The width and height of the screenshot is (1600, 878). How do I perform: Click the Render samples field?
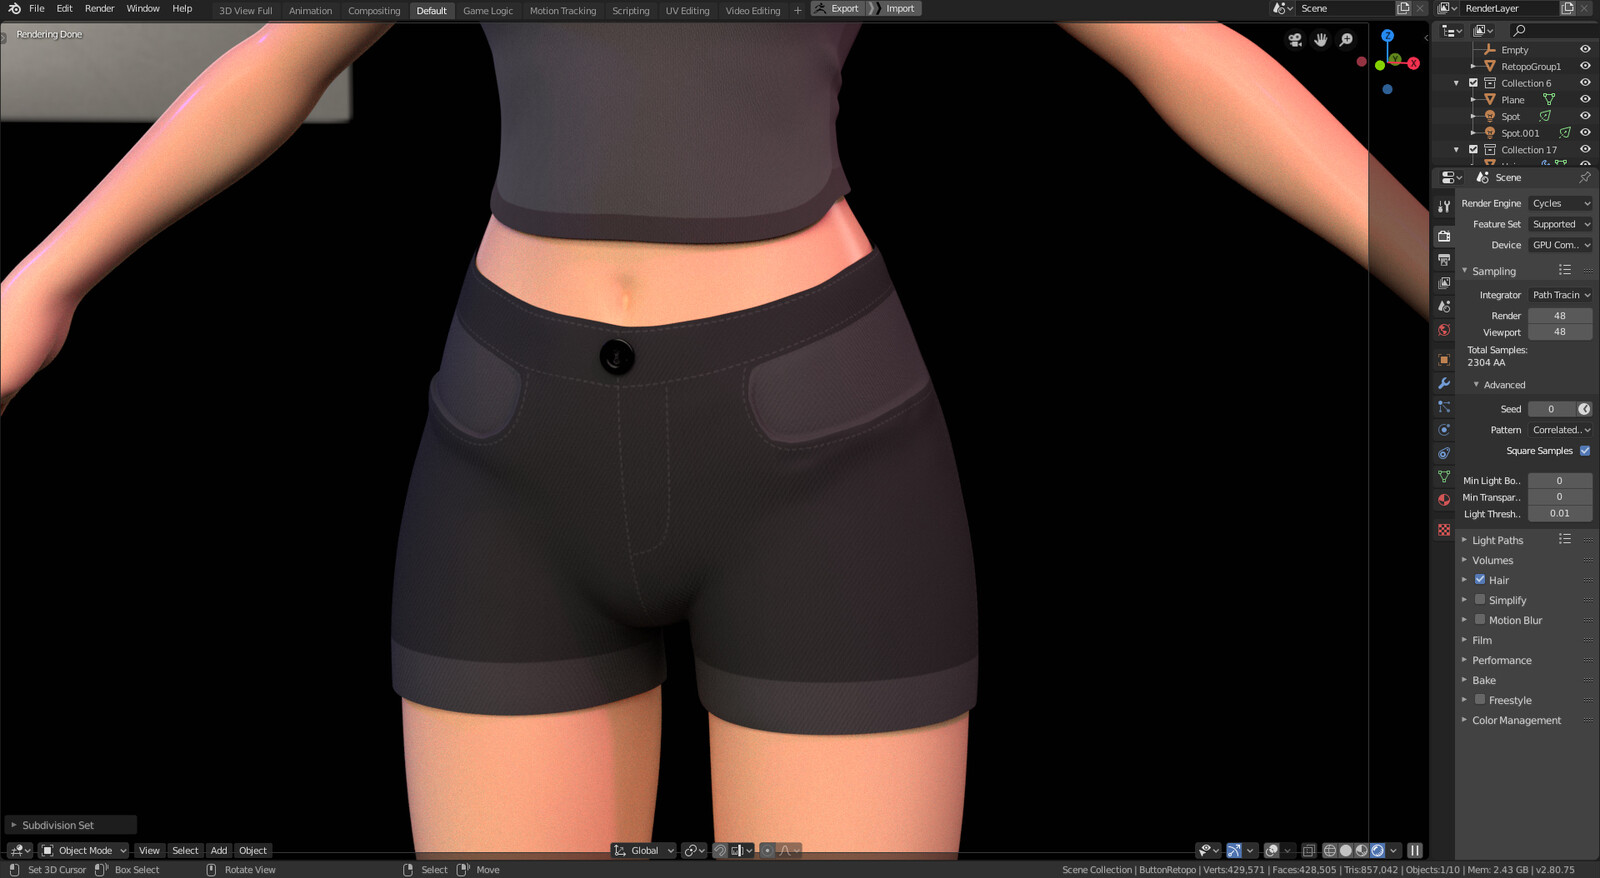point(1560,315)
